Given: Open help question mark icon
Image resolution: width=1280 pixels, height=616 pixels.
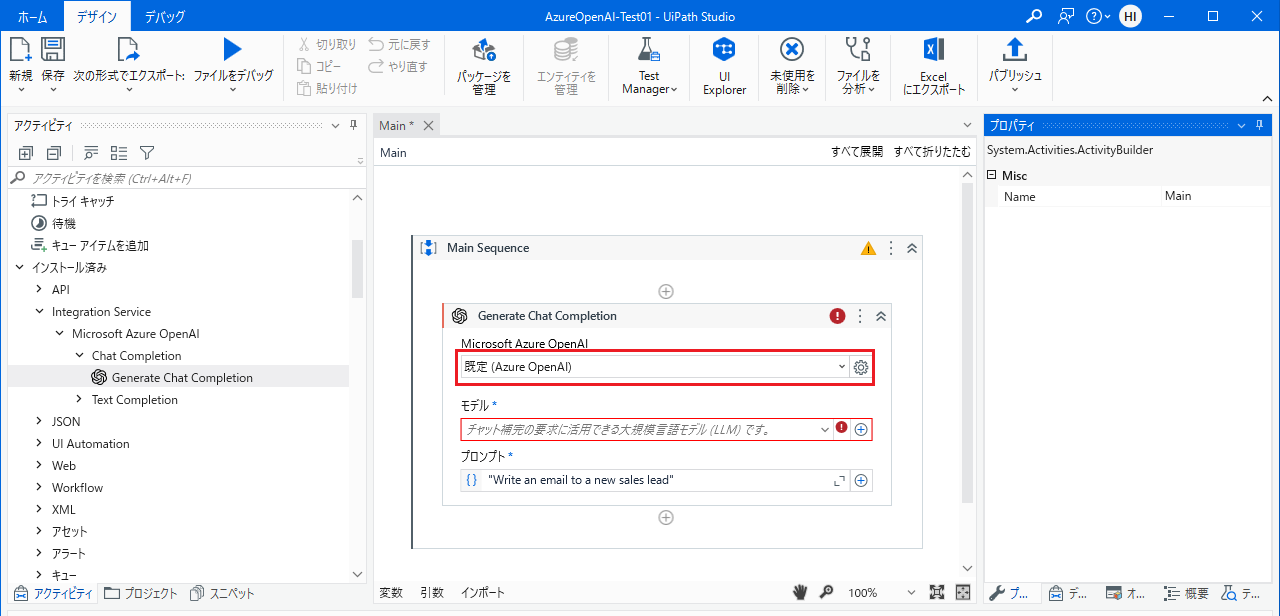Looking at the screenshot, I should [1095, 16].
